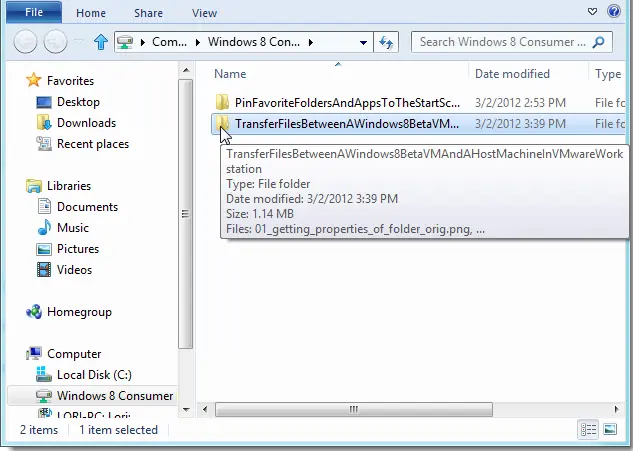Viewport: 633px width, 451px height.
Task: Click the Downloads folder icon
Action: click(44, 123)
